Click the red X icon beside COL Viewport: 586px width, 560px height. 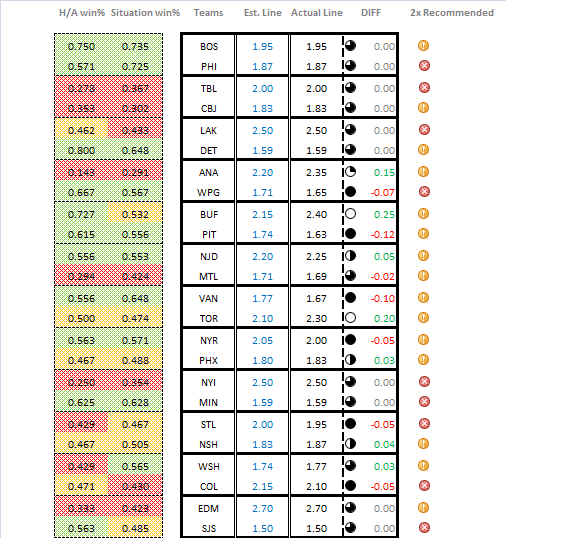pos(424,486)
